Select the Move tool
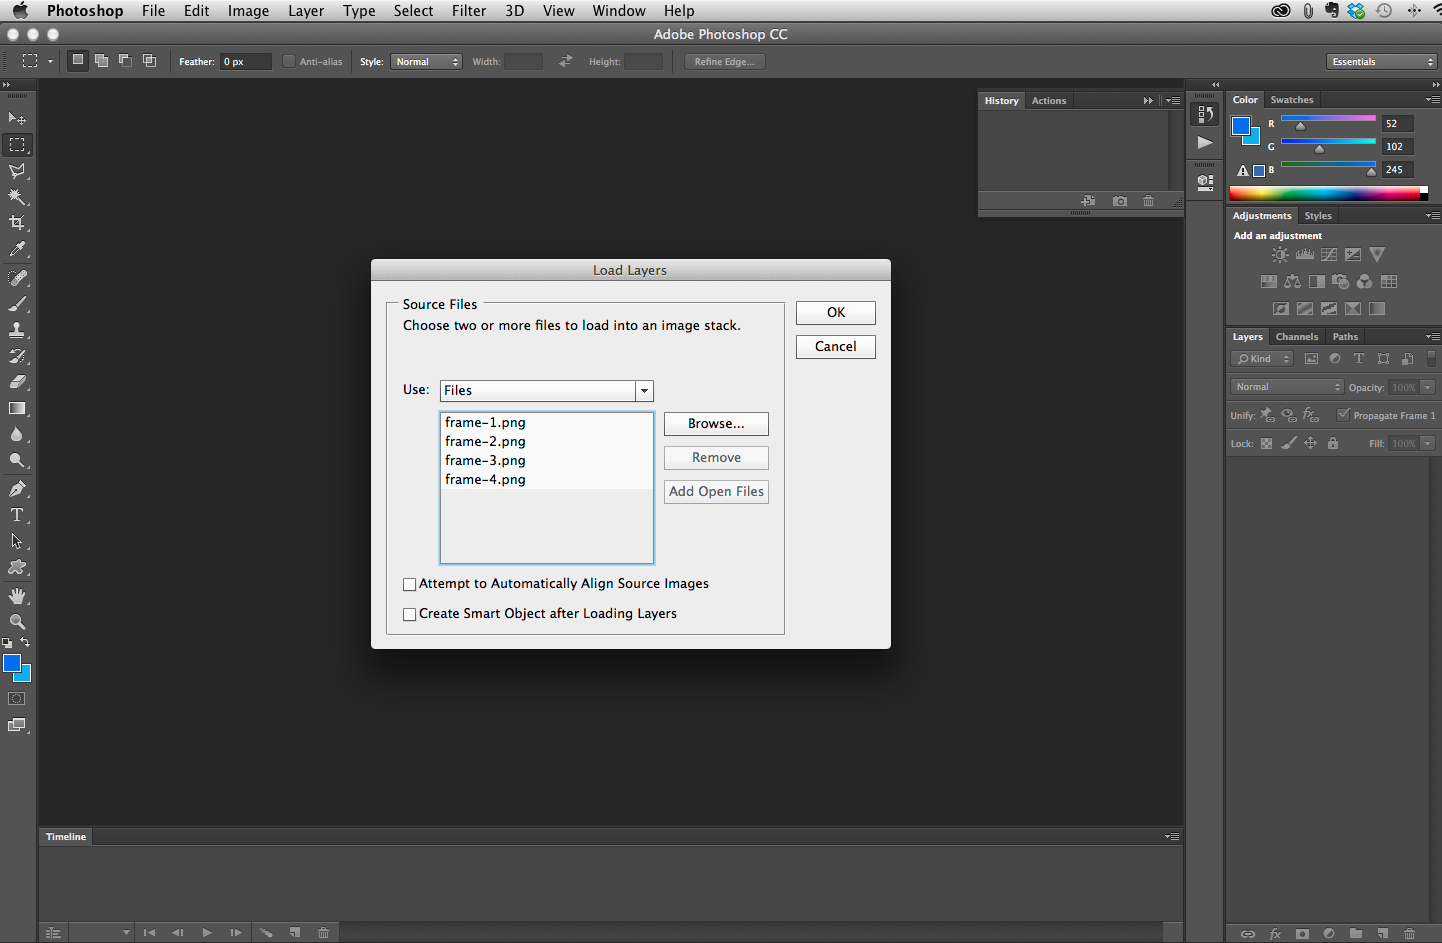The height and width of the screenshot is (943, 1442). [17, 119]
